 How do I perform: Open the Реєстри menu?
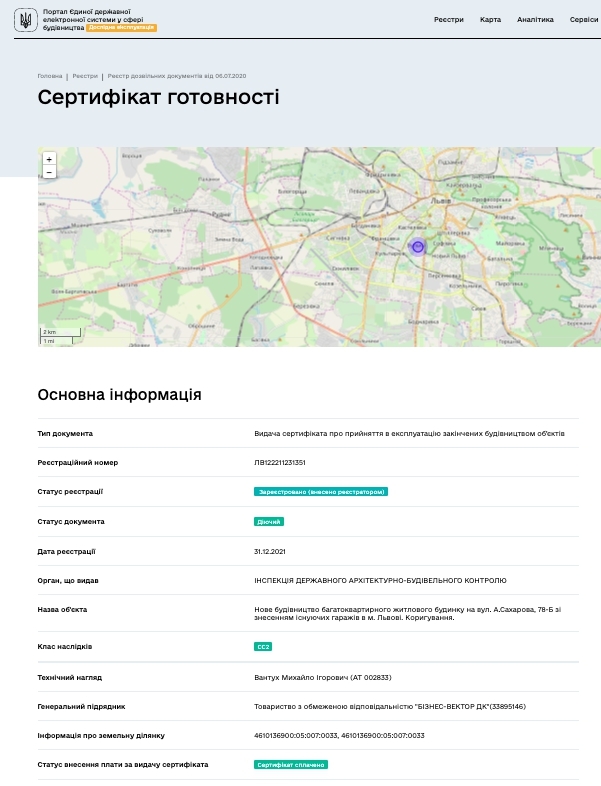(449, 20)
